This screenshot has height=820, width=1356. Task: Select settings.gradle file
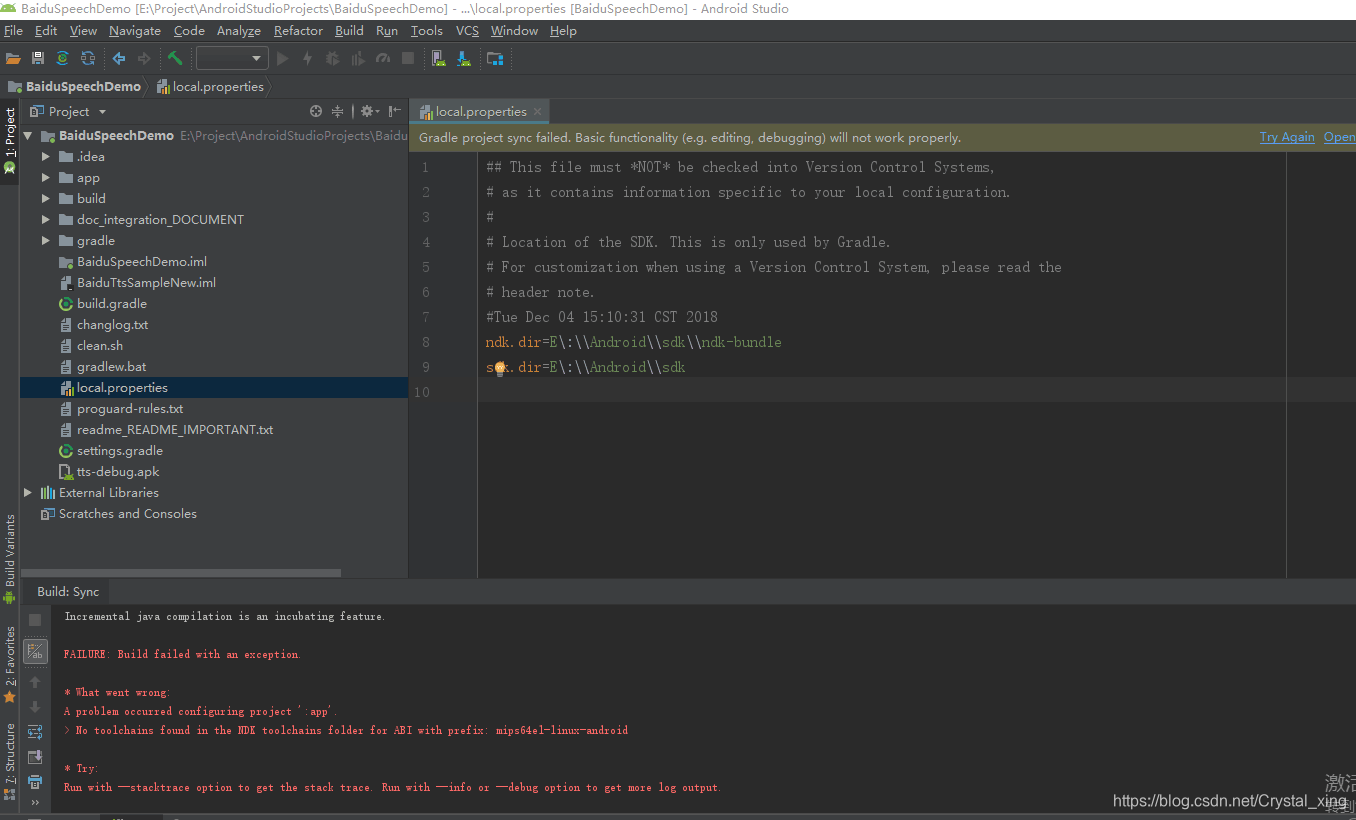(120, 450)
